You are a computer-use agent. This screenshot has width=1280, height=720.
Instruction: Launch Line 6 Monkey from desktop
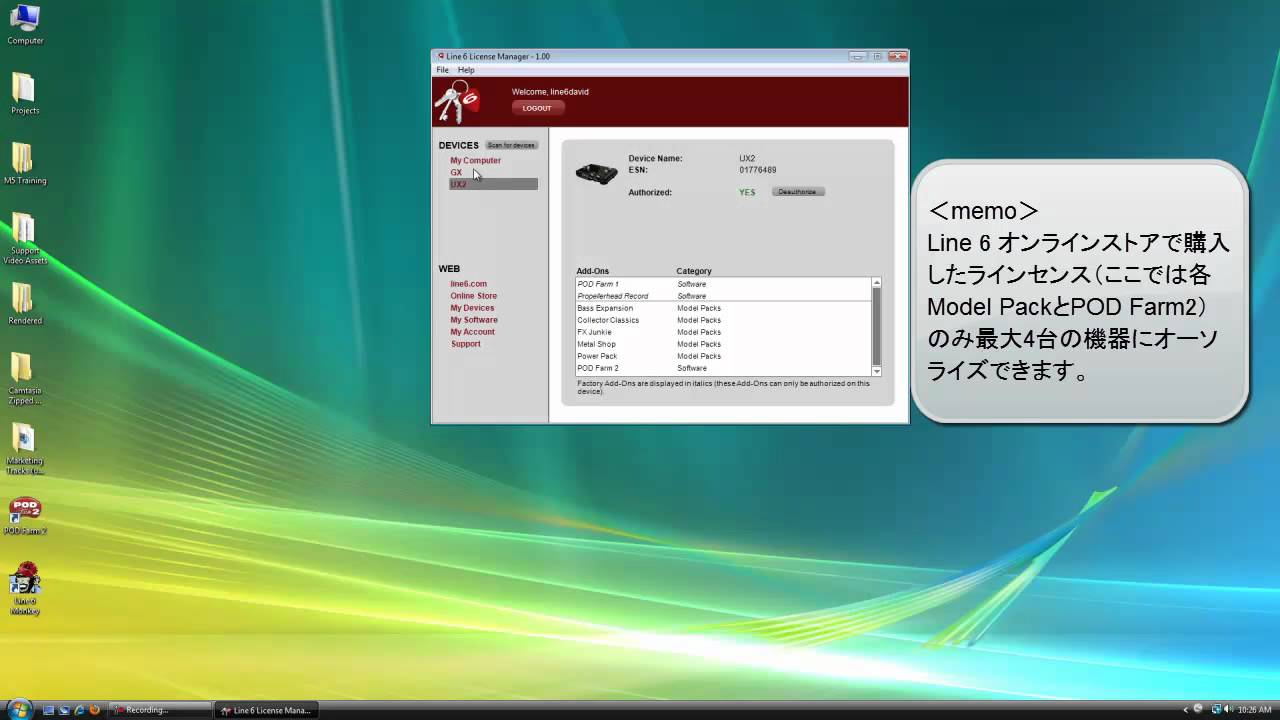click(x=24, y=588)
